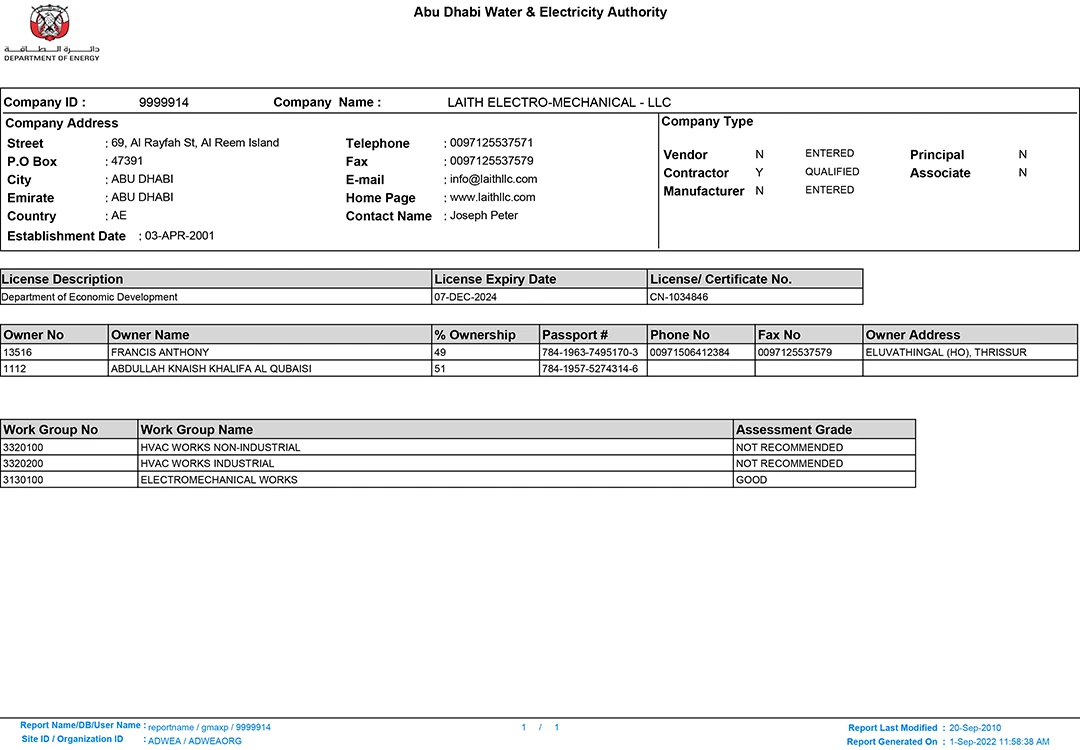
Task: Click the Contractor QUALIFIED status
Action: click(832, 172)
